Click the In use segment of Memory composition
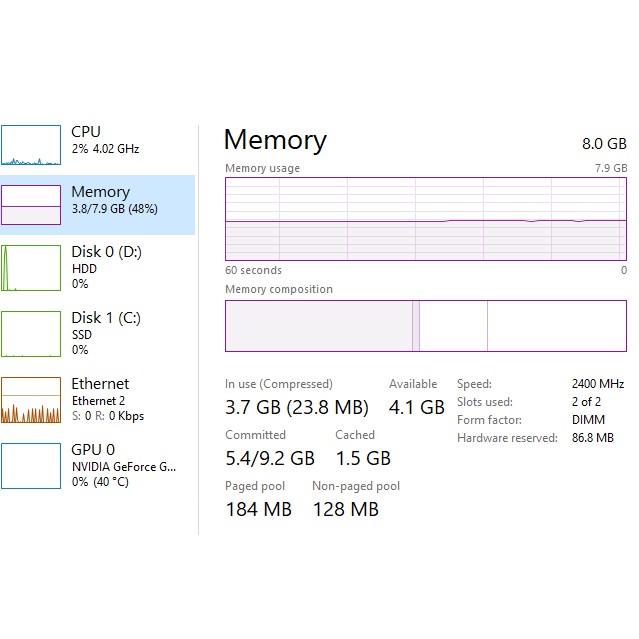639x639 pixels. [x=318, y=326]
